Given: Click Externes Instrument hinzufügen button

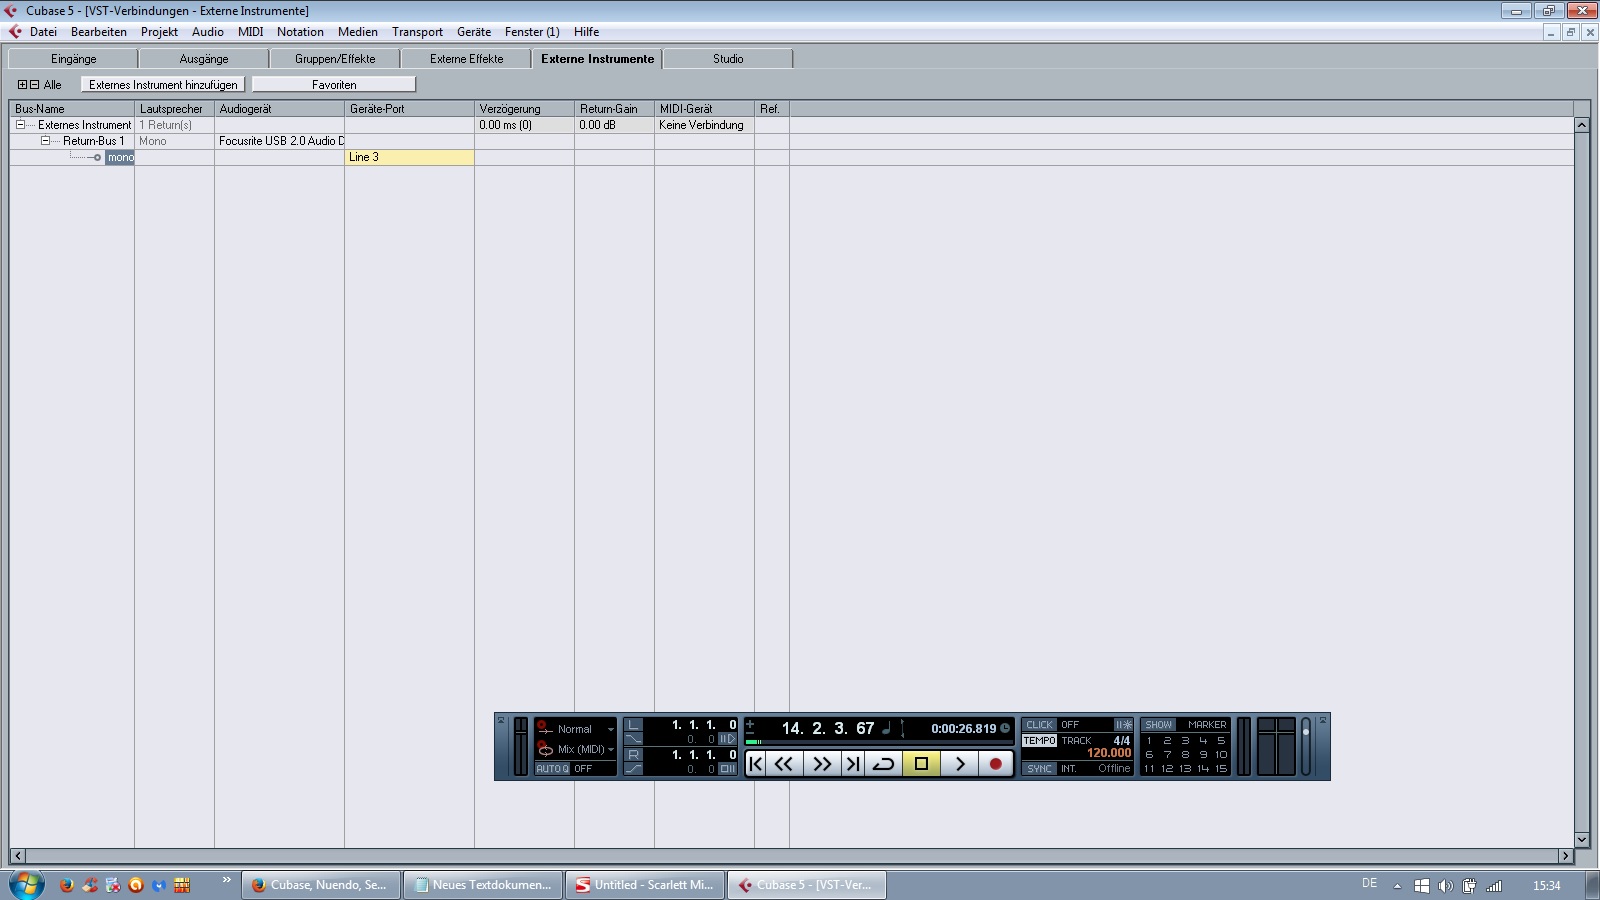Looking at the screenshot, I should (x=163, y=85).
